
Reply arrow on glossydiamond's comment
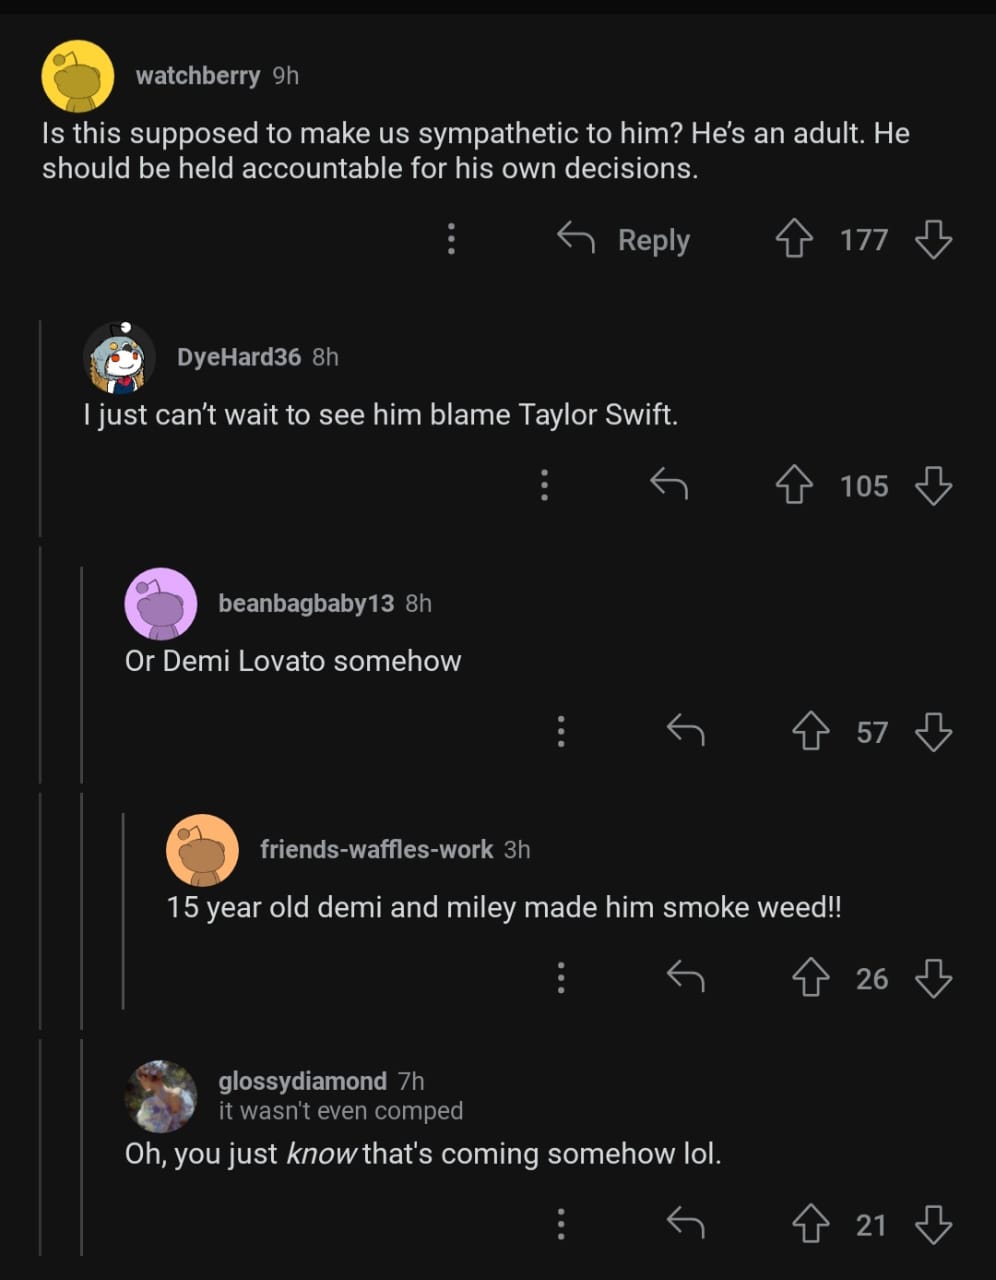coord(686,1225)
